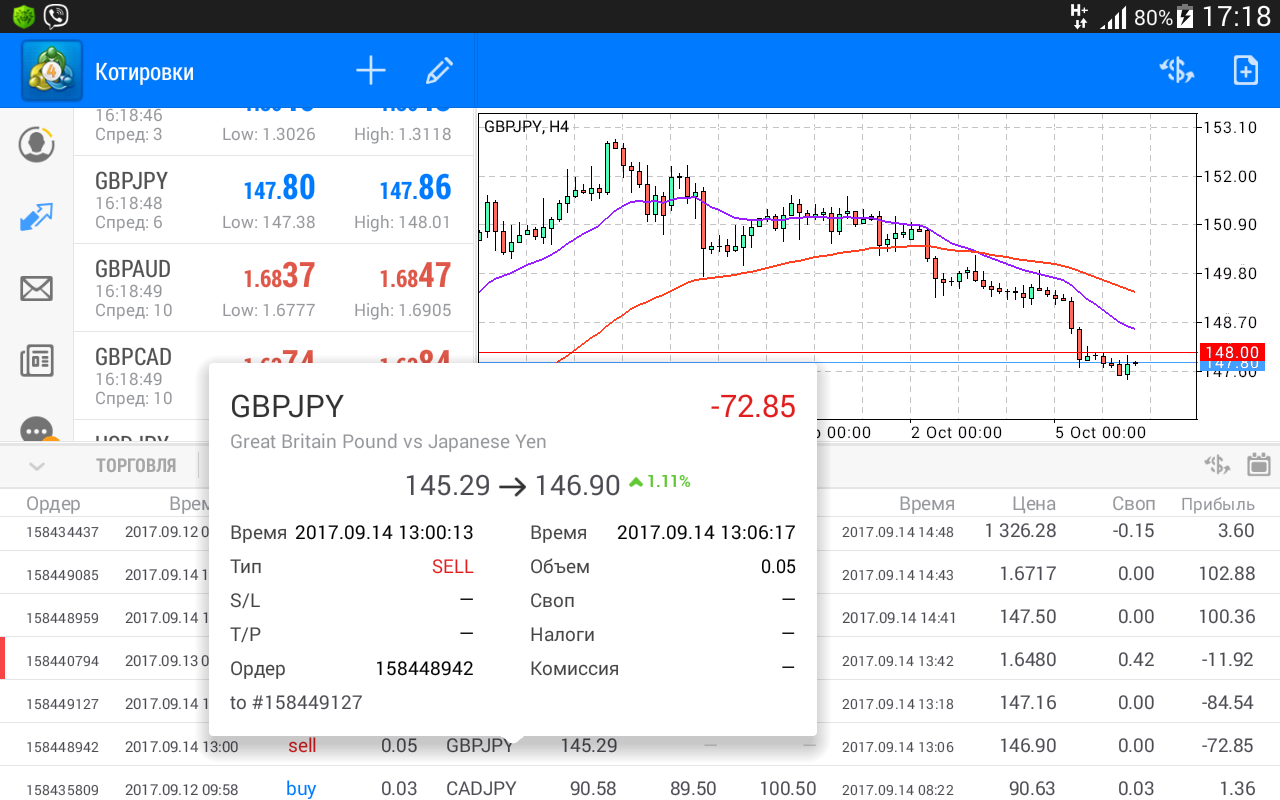Tap the Ордер column header
This screenshot has height=800, width=1280.
(x=54, y=504)
